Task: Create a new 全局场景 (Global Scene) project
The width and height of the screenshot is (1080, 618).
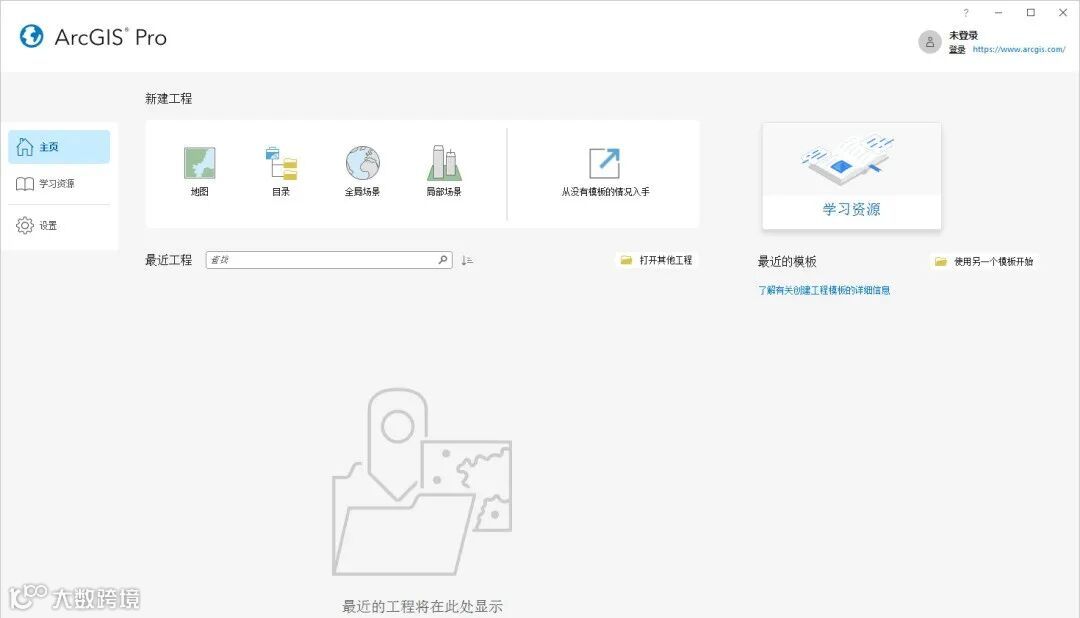Action: (x=362, y=170)
